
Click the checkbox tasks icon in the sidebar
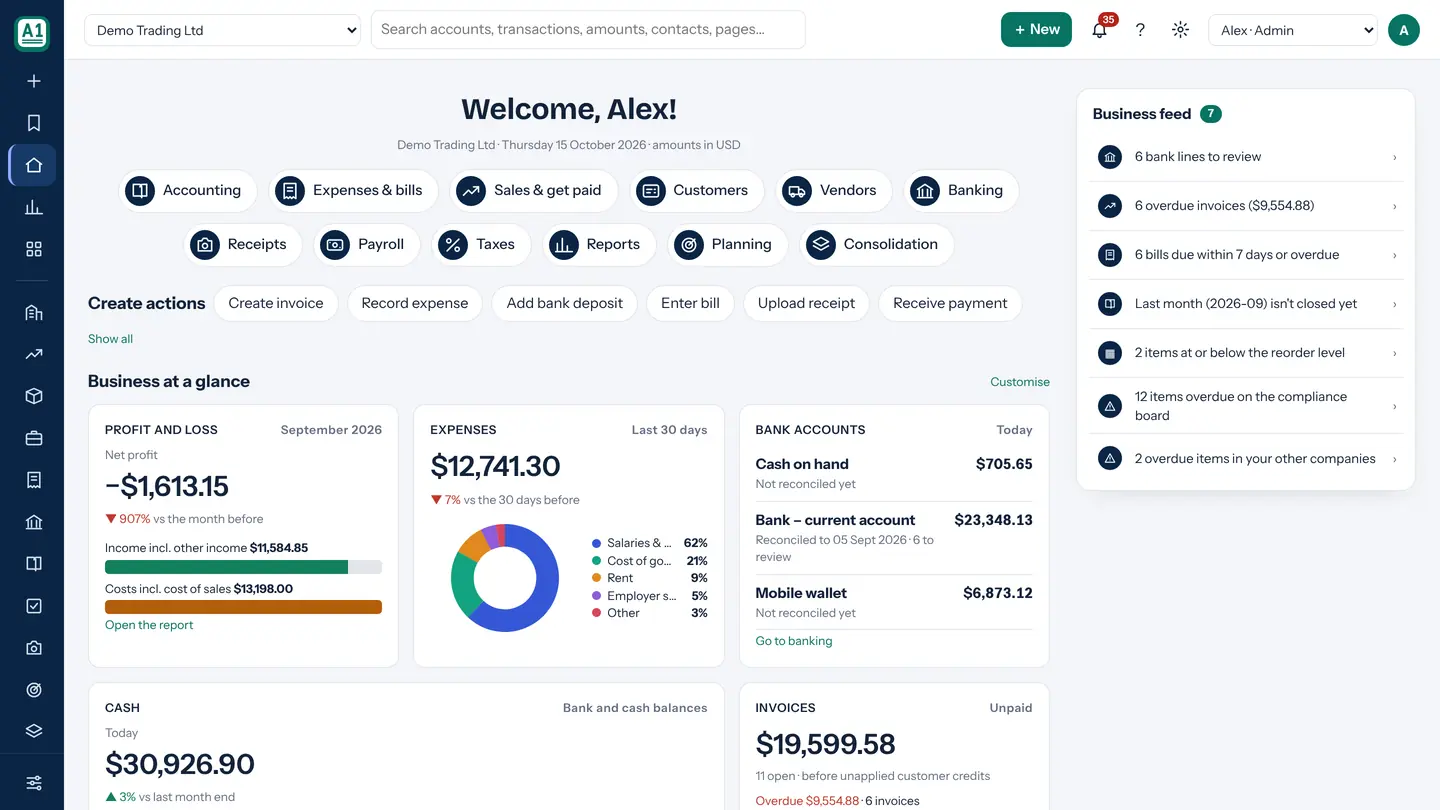(x=34, y=606)
